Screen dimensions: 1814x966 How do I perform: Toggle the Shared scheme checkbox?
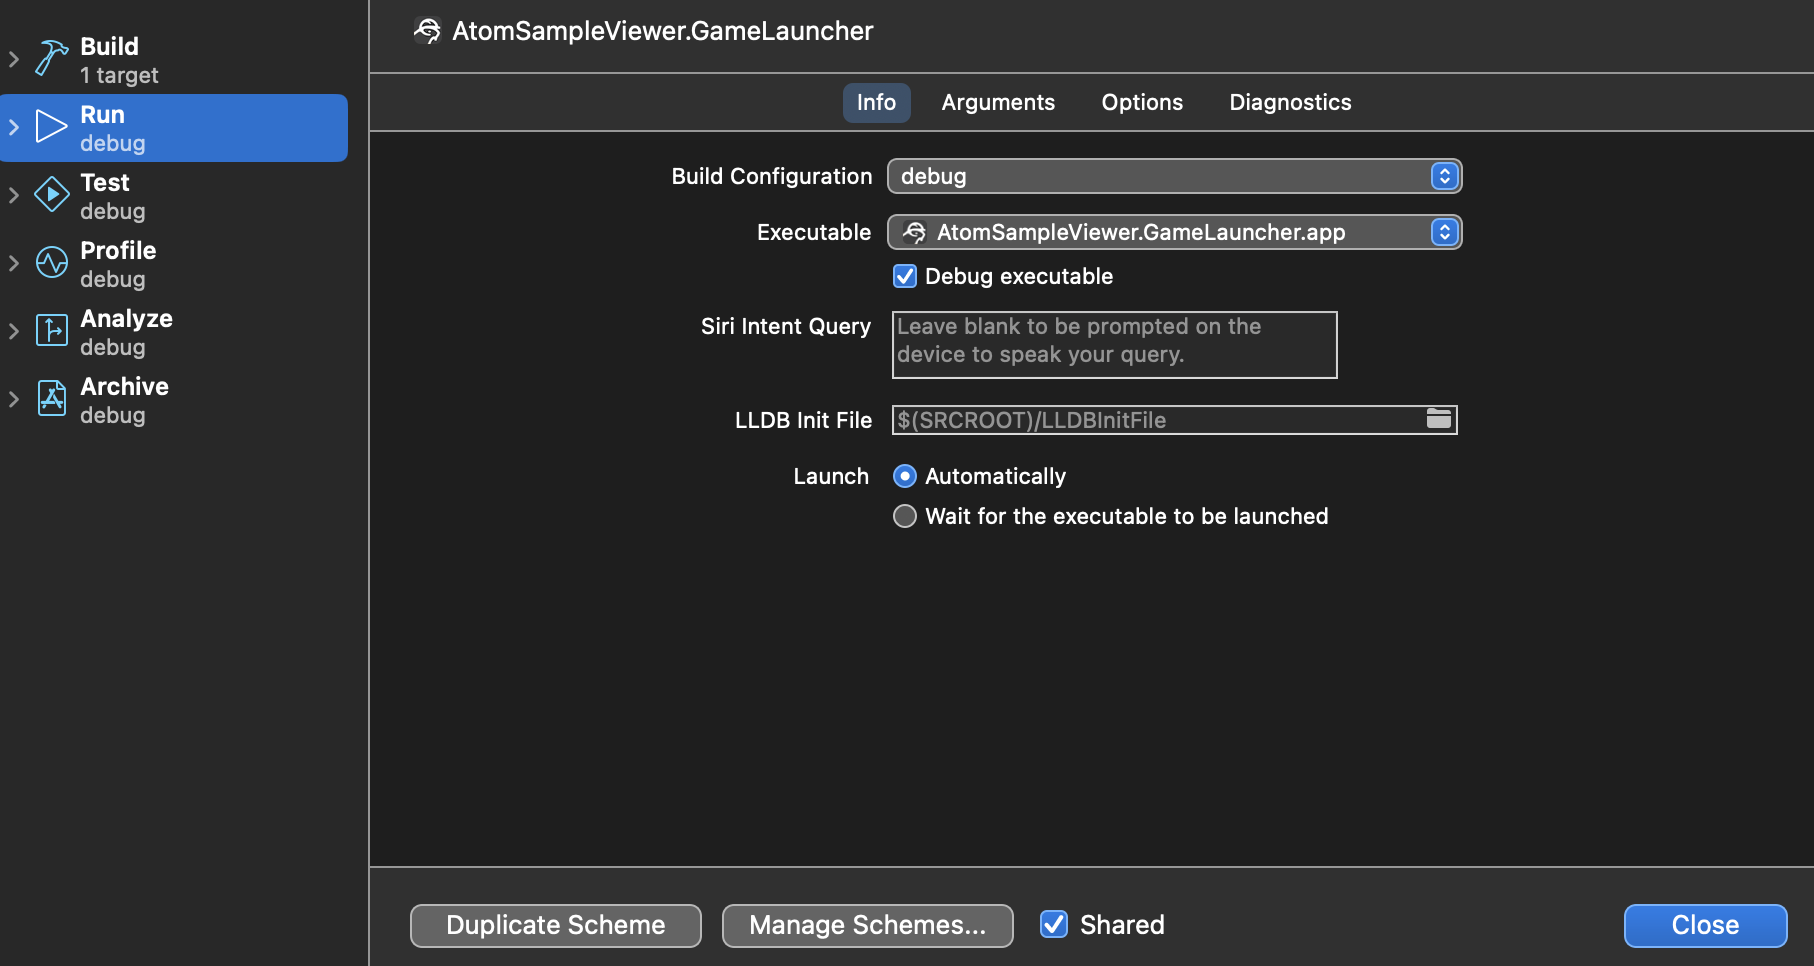tap(1054, 924)
